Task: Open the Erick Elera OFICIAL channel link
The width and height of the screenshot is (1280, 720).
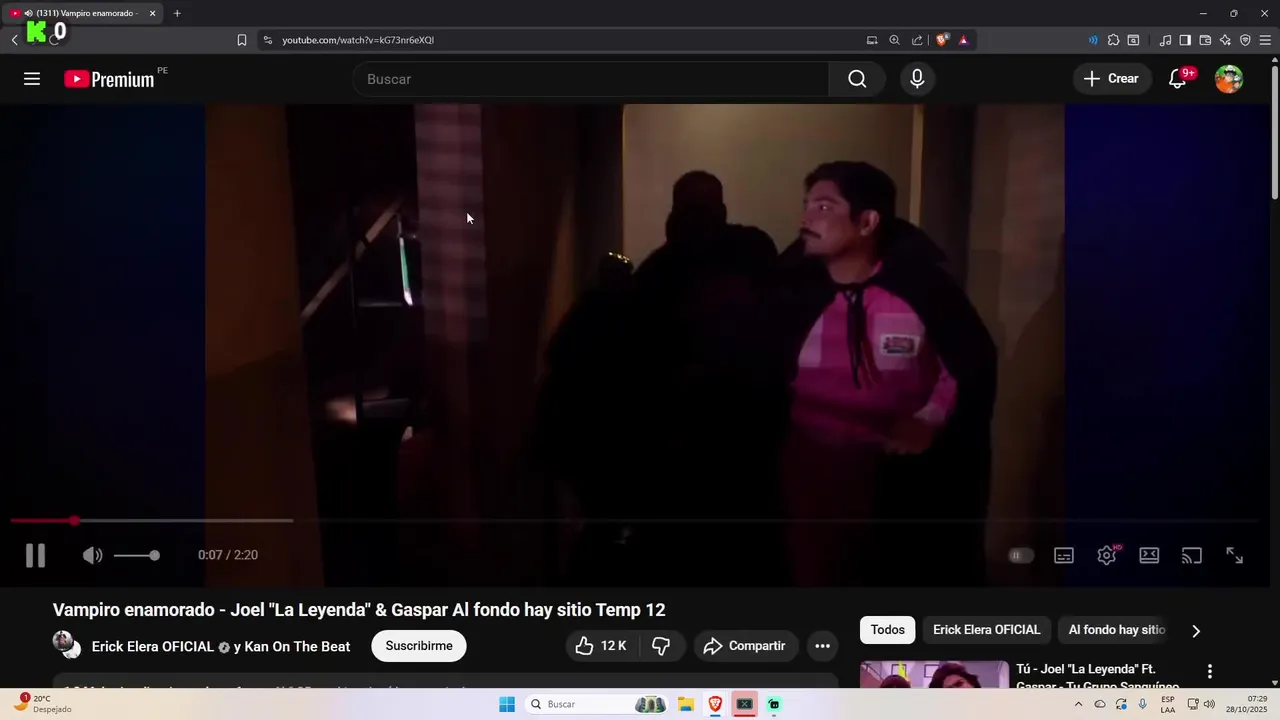Action: tap(153, 647)
